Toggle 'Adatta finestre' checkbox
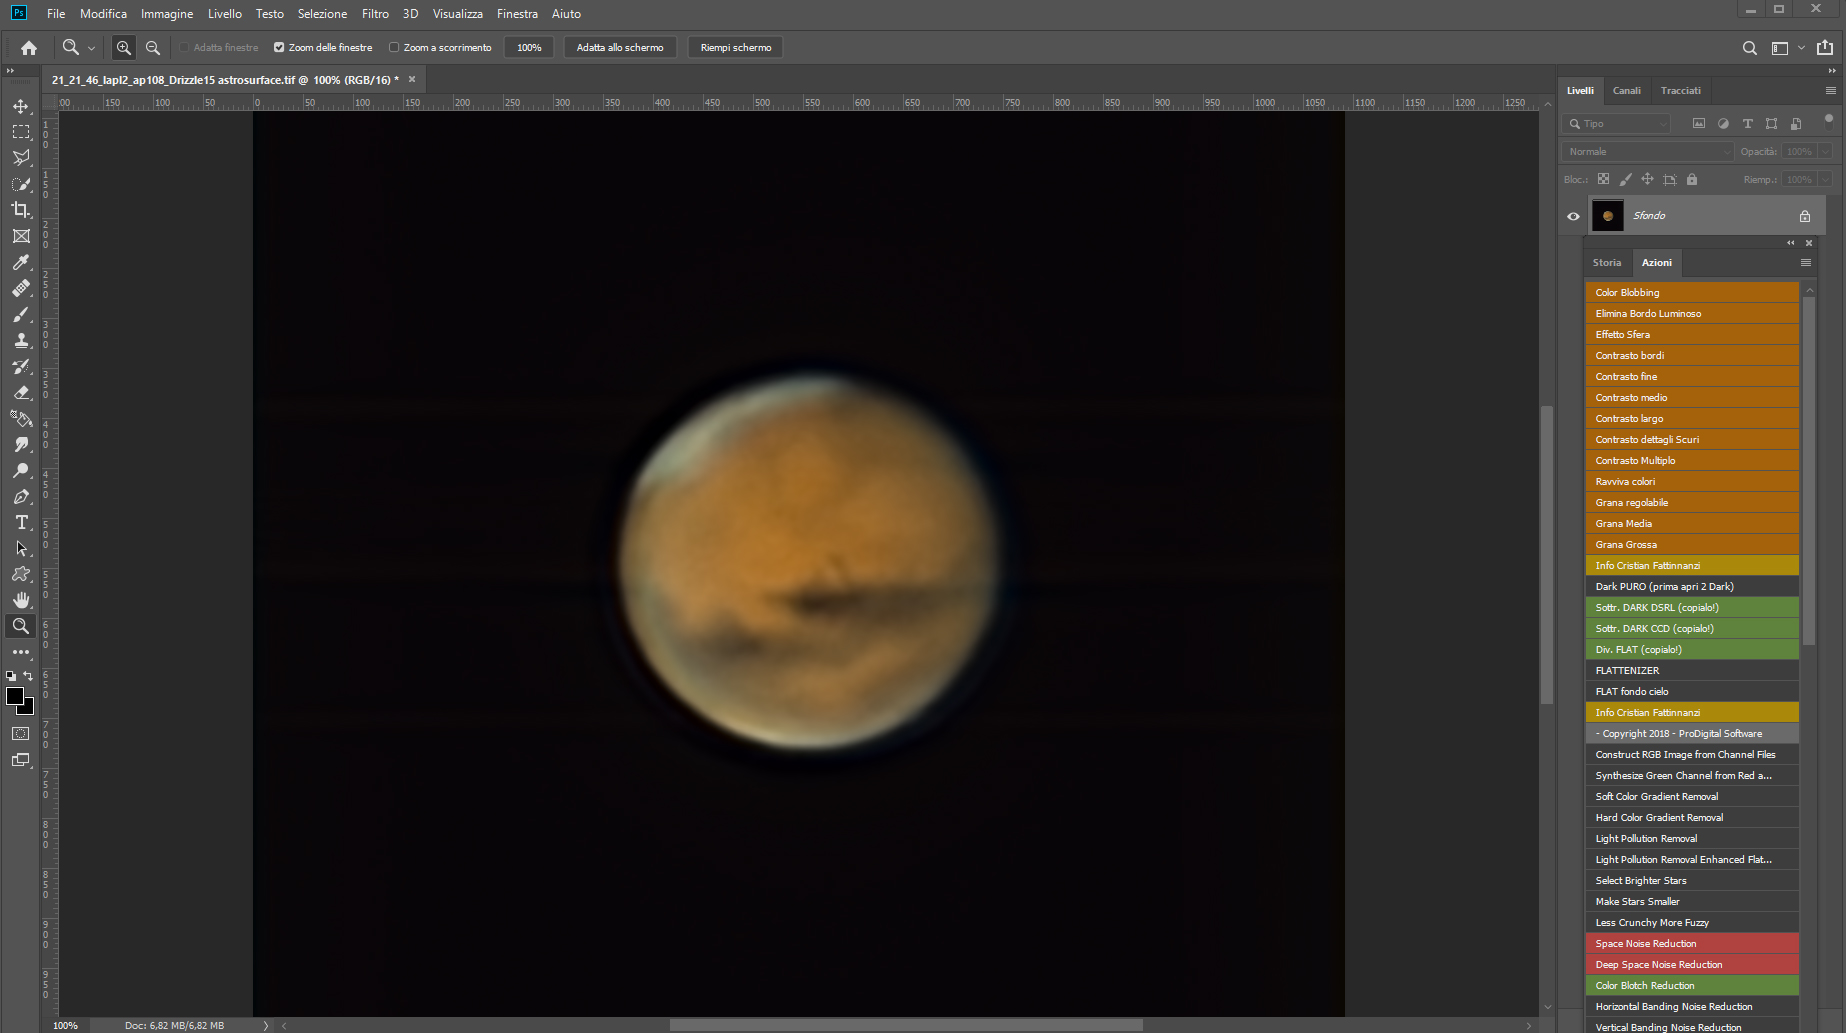1846x1033 pixels. (x=184, y=47)
